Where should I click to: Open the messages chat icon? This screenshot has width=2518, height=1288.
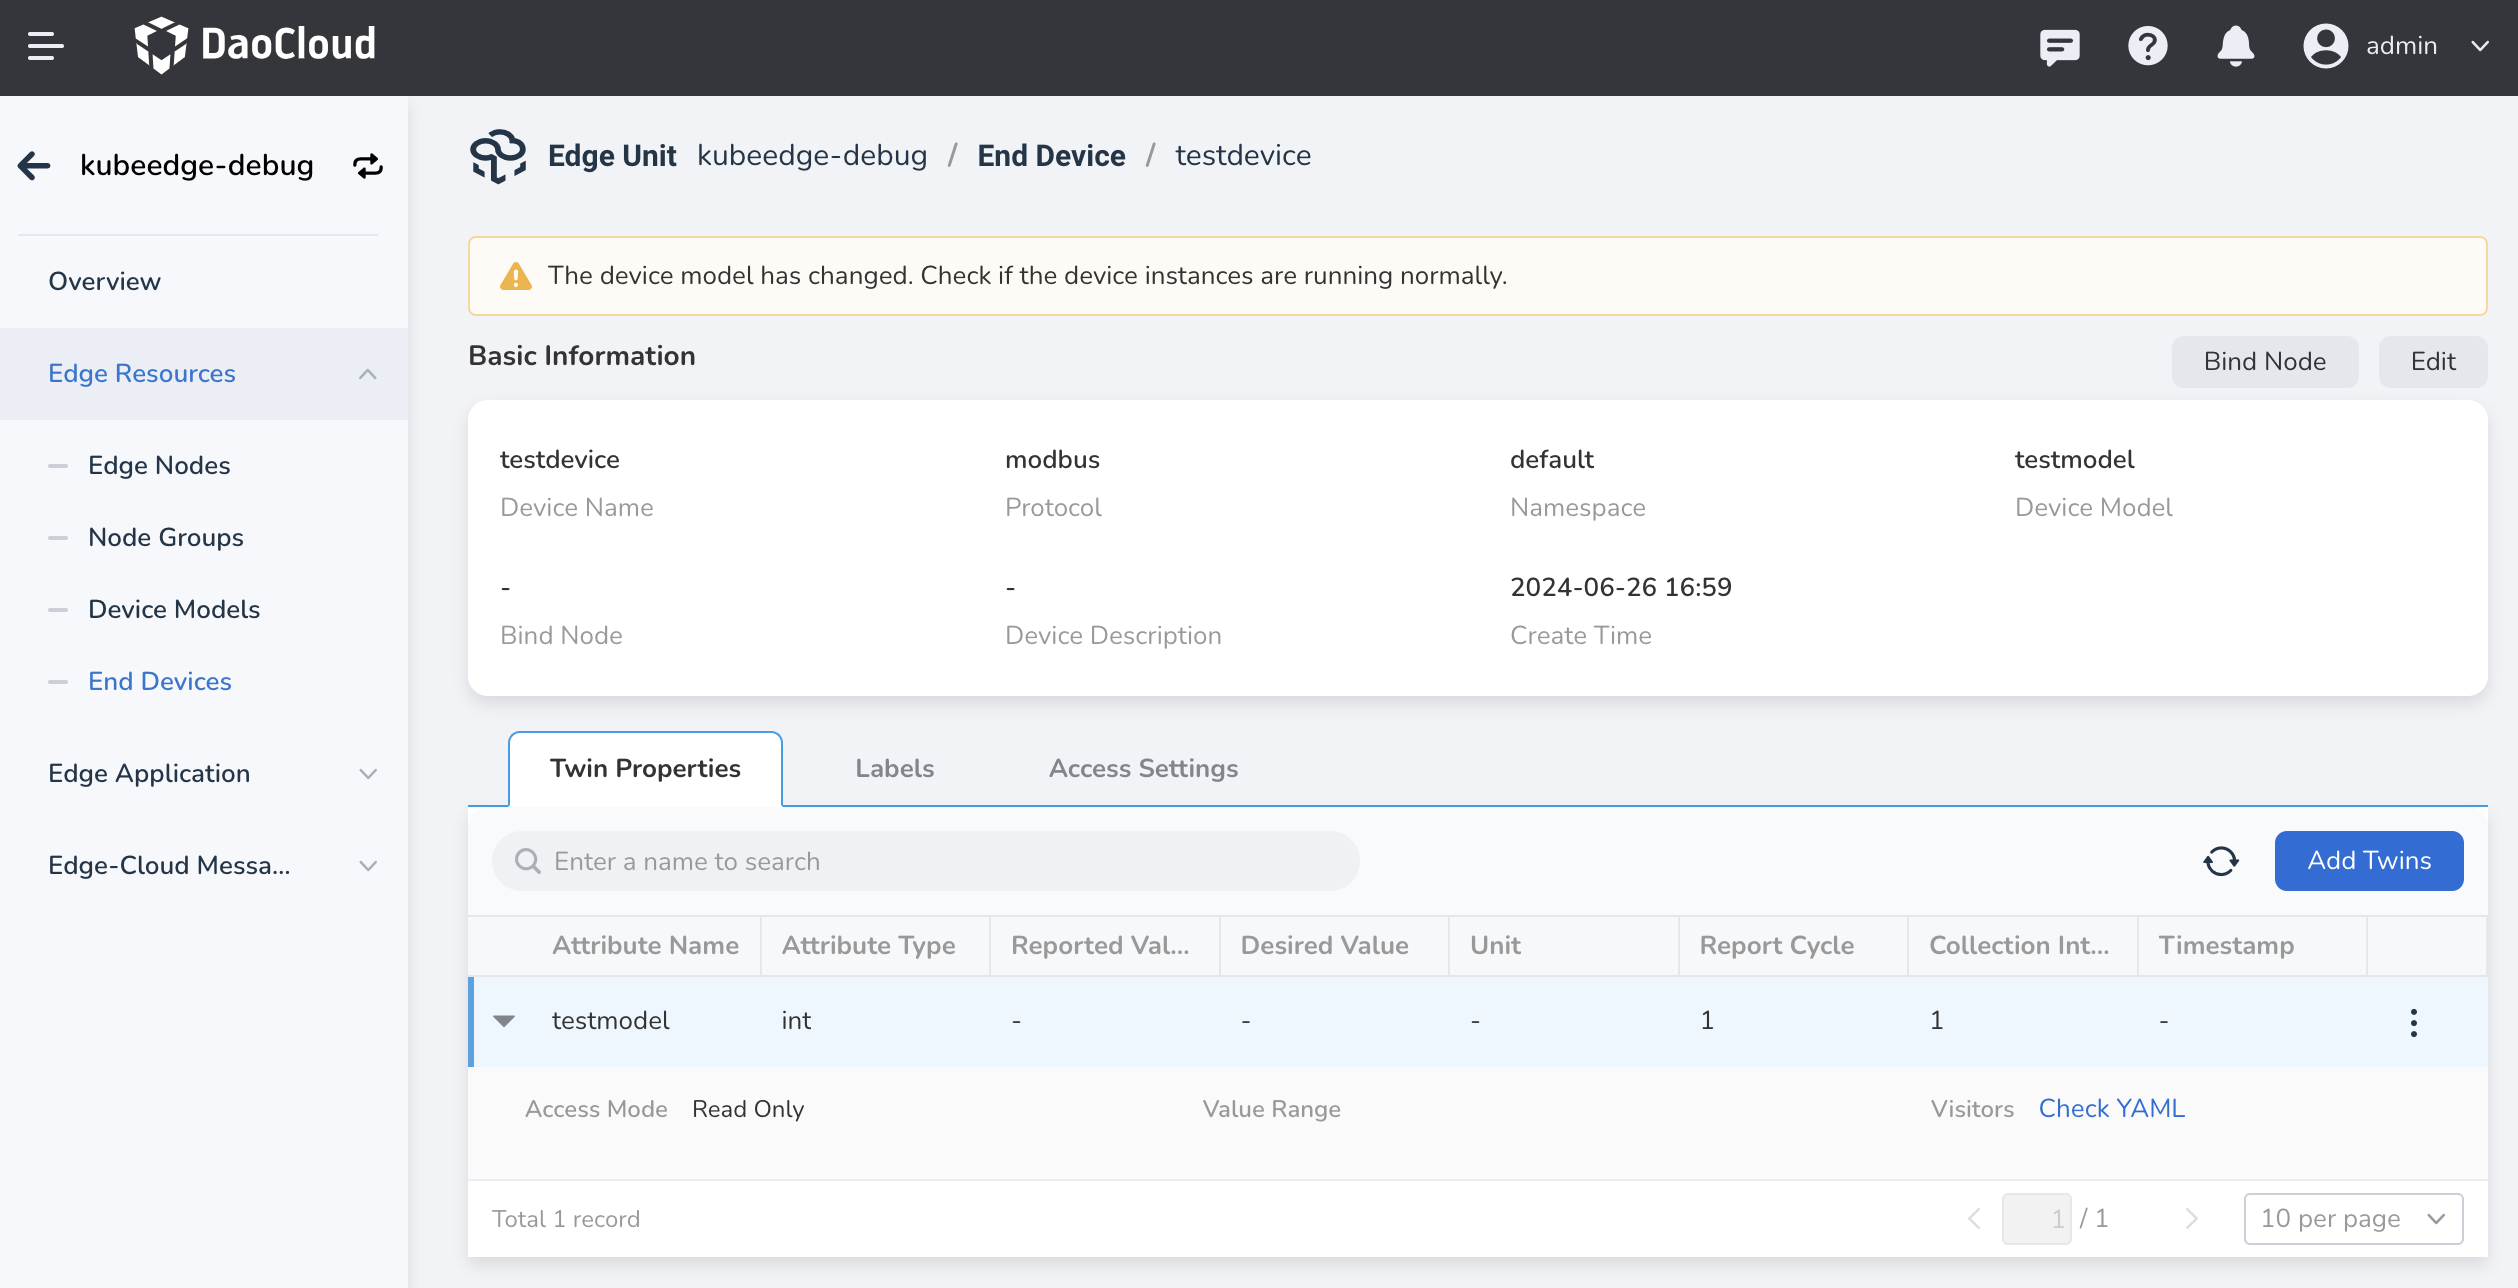[2059, 46]
